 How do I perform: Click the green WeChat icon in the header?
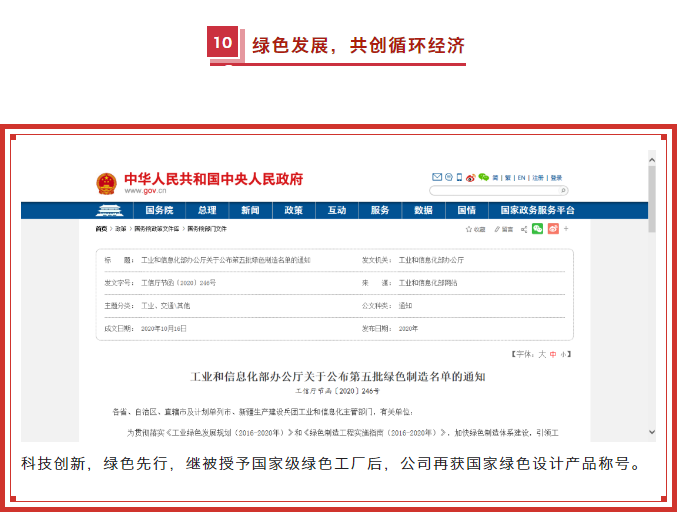(x=484, y=177)
